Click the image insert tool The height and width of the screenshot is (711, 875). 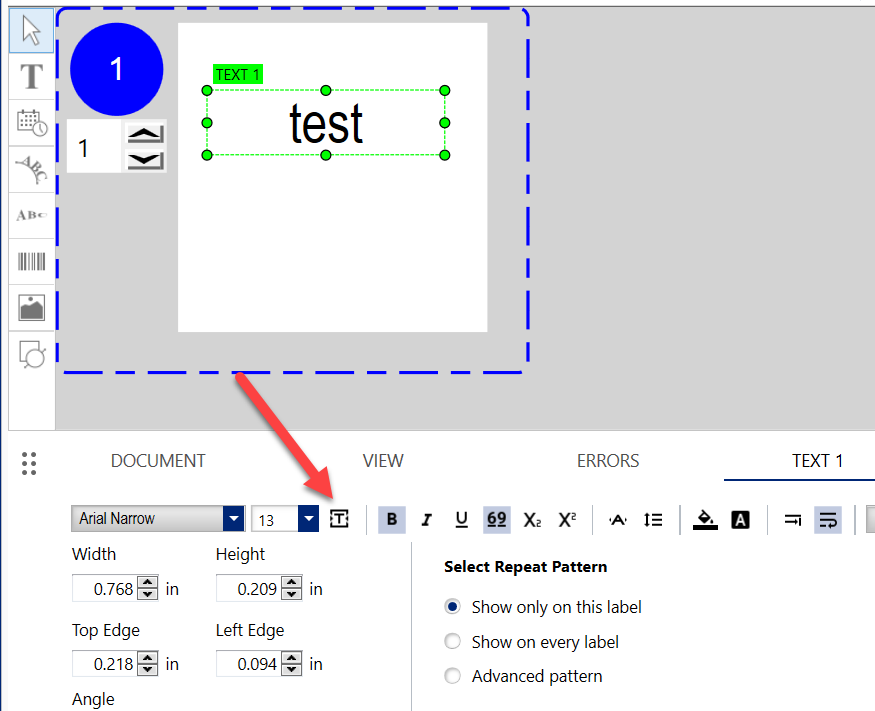(31, 308)
